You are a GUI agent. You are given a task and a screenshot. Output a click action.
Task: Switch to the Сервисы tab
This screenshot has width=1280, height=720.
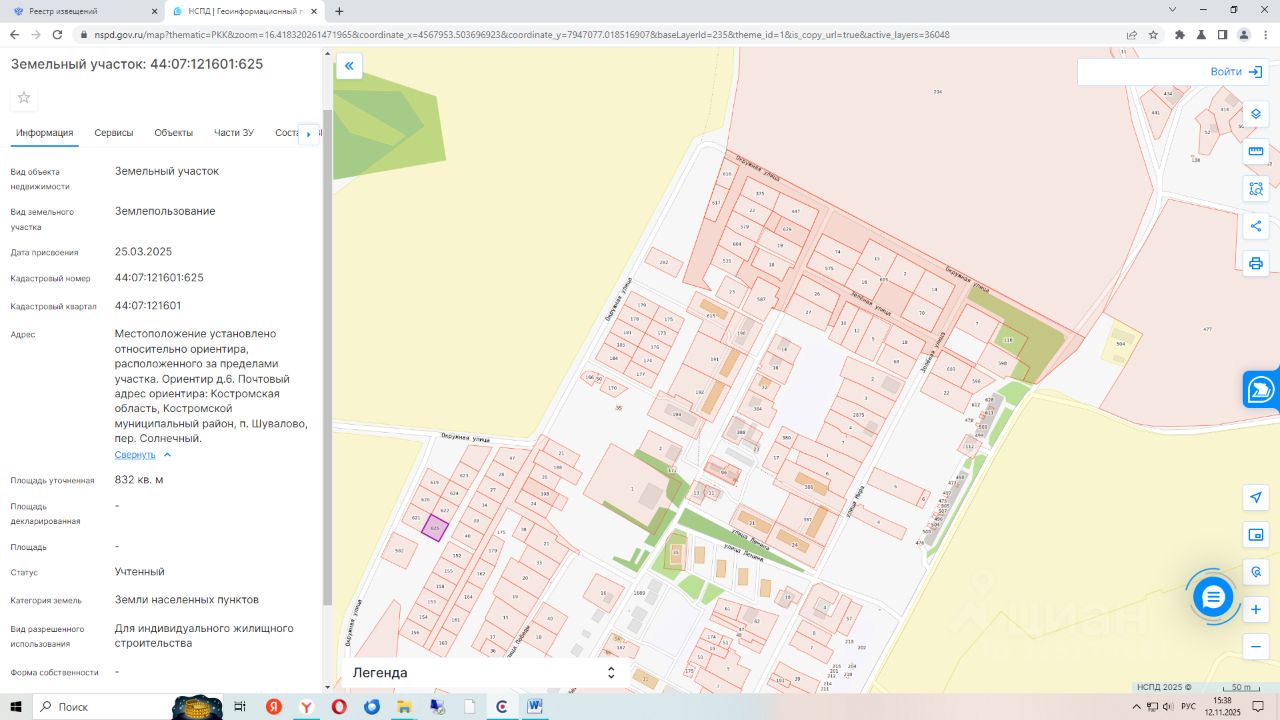114,133
